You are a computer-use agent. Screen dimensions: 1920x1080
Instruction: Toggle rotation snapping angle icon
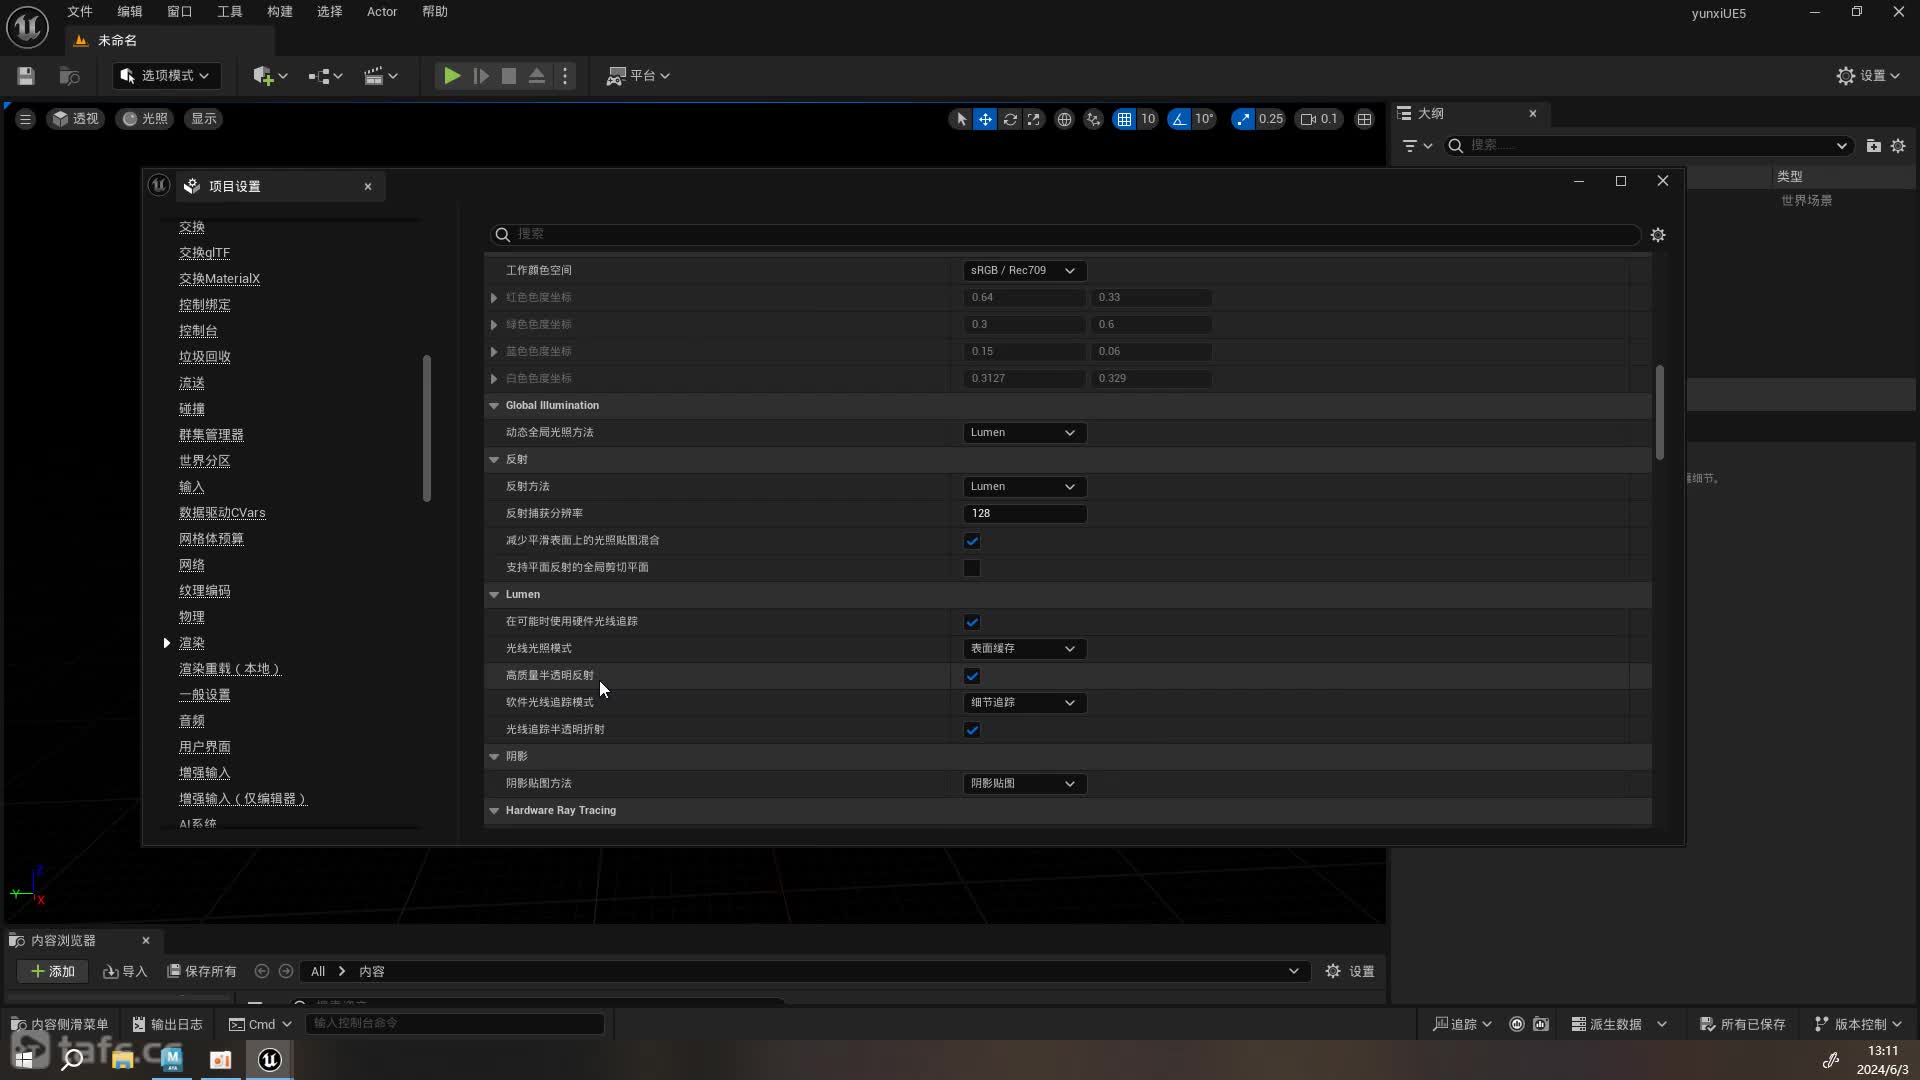[1179, 119]
